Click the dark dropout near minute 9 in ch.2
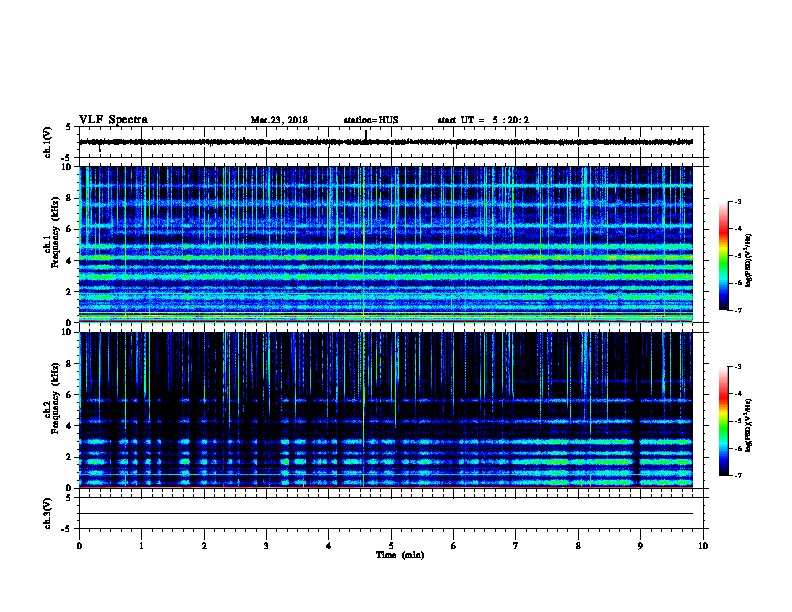The width and height of the screenshot is (792, 612). (636, 444)
